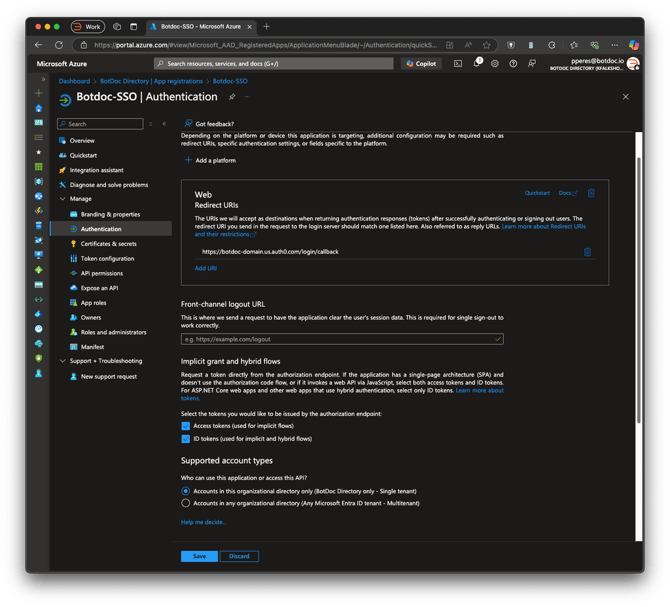Viewport: 670px width, 607px height.
Task: Collapse the Manage section in sidebar
Action: [x=63, y=199]
